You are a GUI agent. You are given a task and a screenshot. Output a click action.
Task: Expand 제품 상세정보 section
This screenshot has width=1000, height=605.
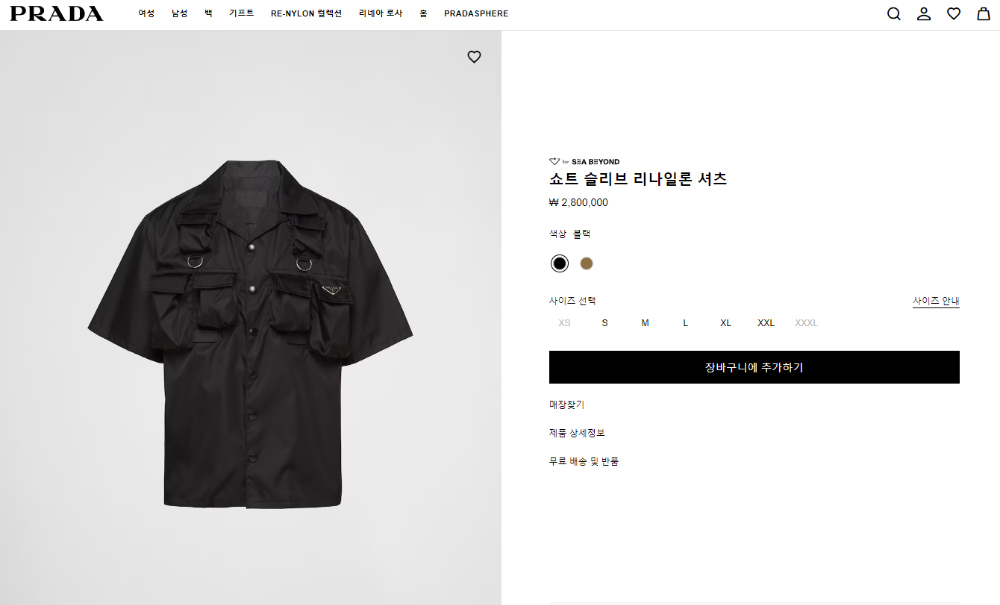pyautogui.click(x=577, y=433)
